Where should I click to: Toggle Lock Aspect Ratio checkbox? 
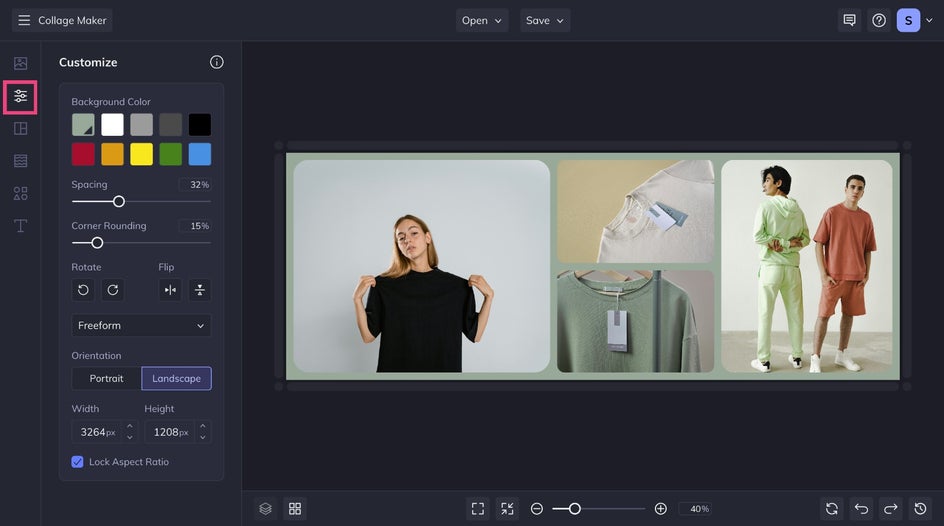[77, 462]
